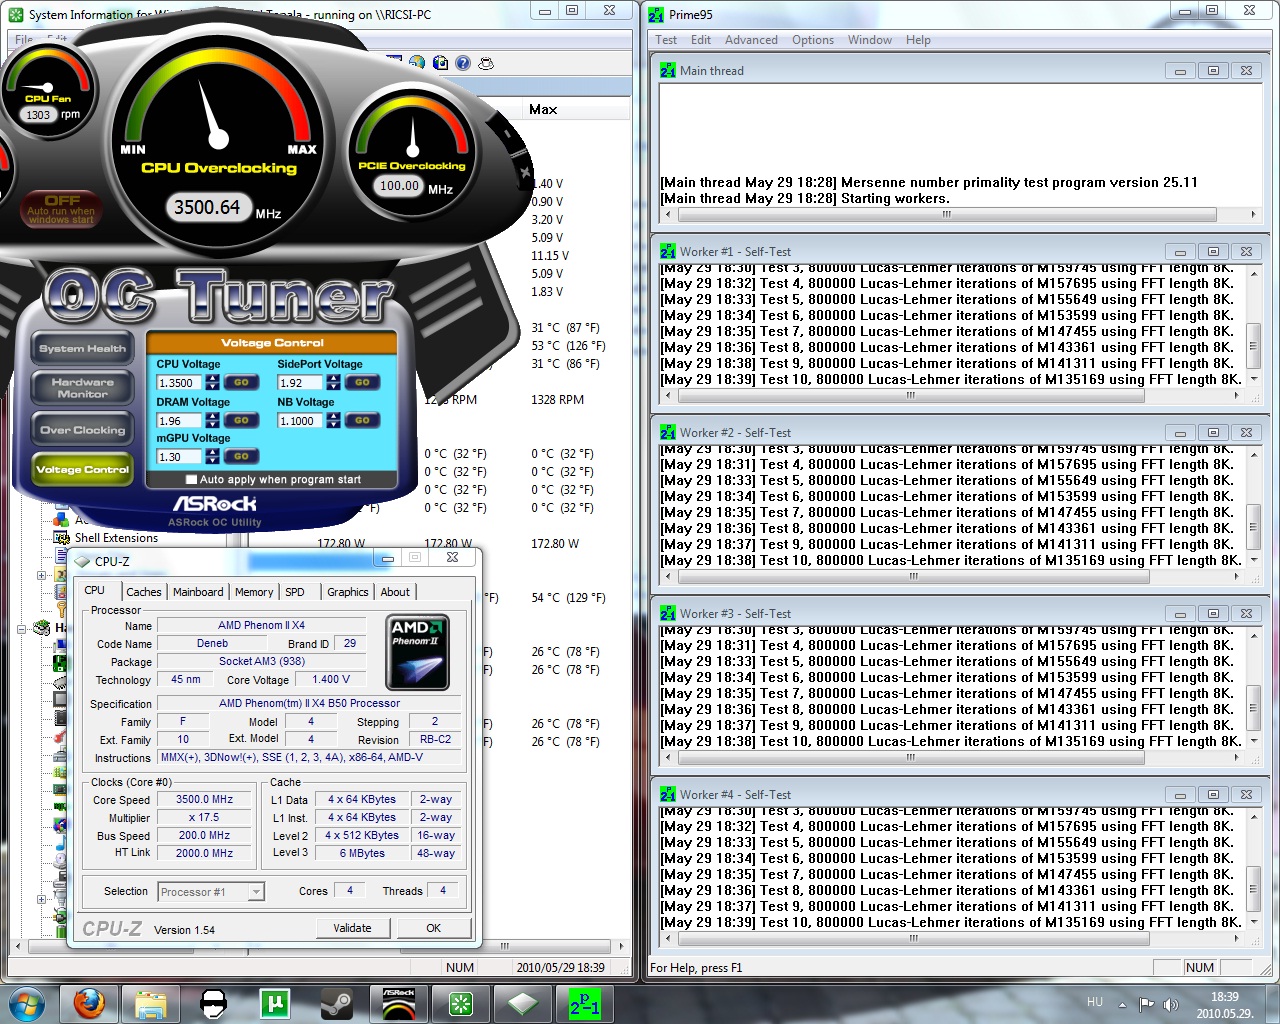Click the uTorrent icon on the taskbar

[274, 1003]
